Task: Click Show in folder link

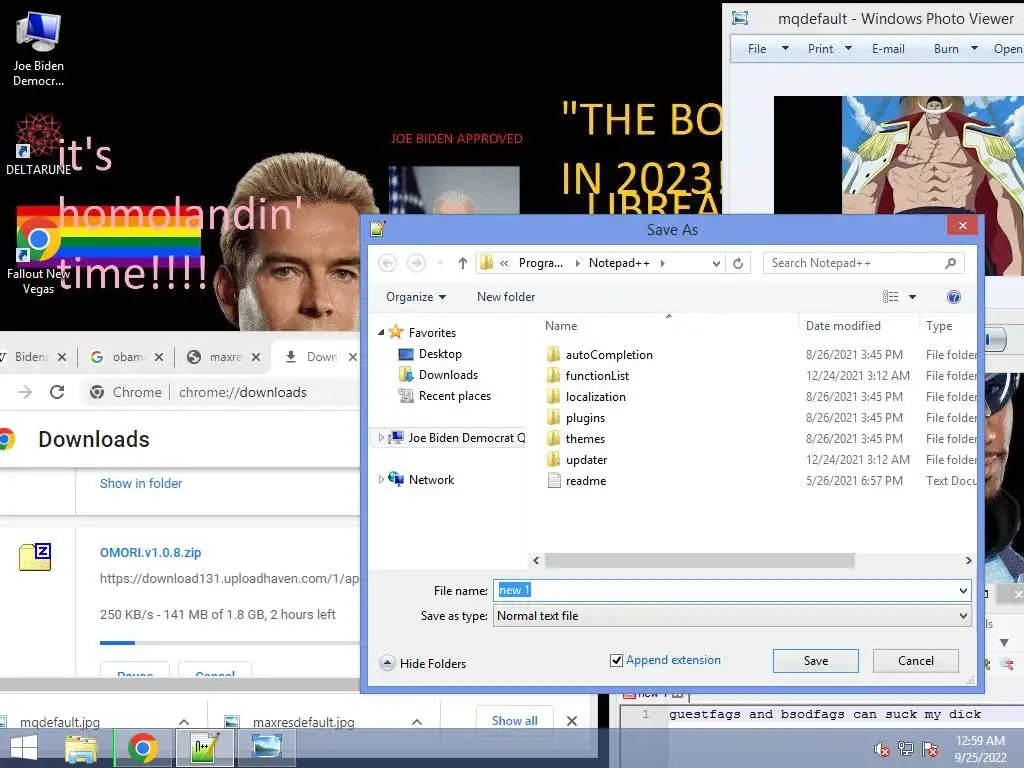Action: 141,483
